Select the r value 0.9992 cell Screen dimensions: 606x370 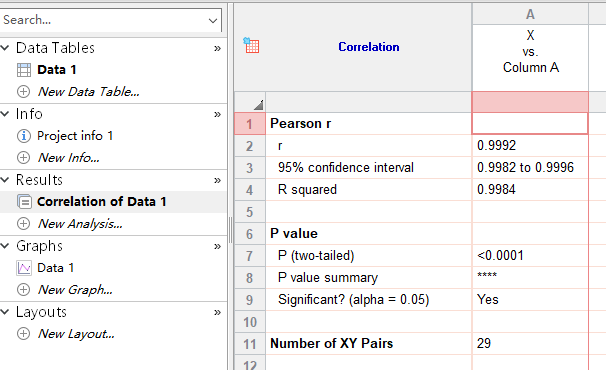click(x=530, y=146)
